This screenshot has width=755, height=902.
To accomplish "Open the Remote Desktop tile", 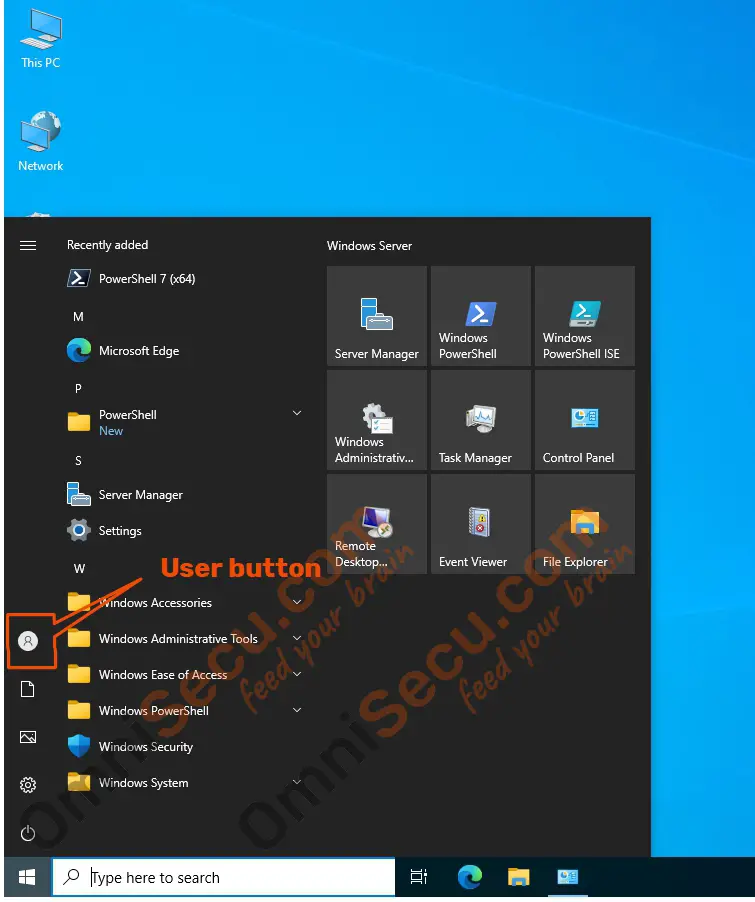I will tap(377, 524).
